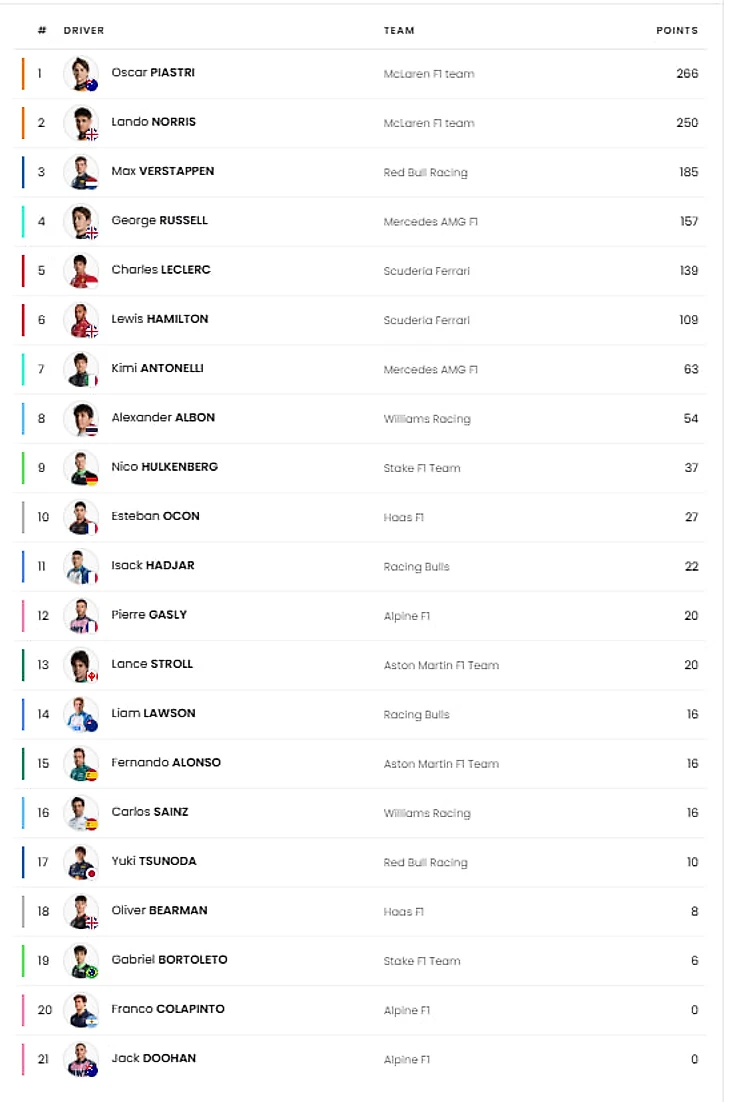Open Nico Hulkenberg's avatar with German flag

(x=81, y=468)
